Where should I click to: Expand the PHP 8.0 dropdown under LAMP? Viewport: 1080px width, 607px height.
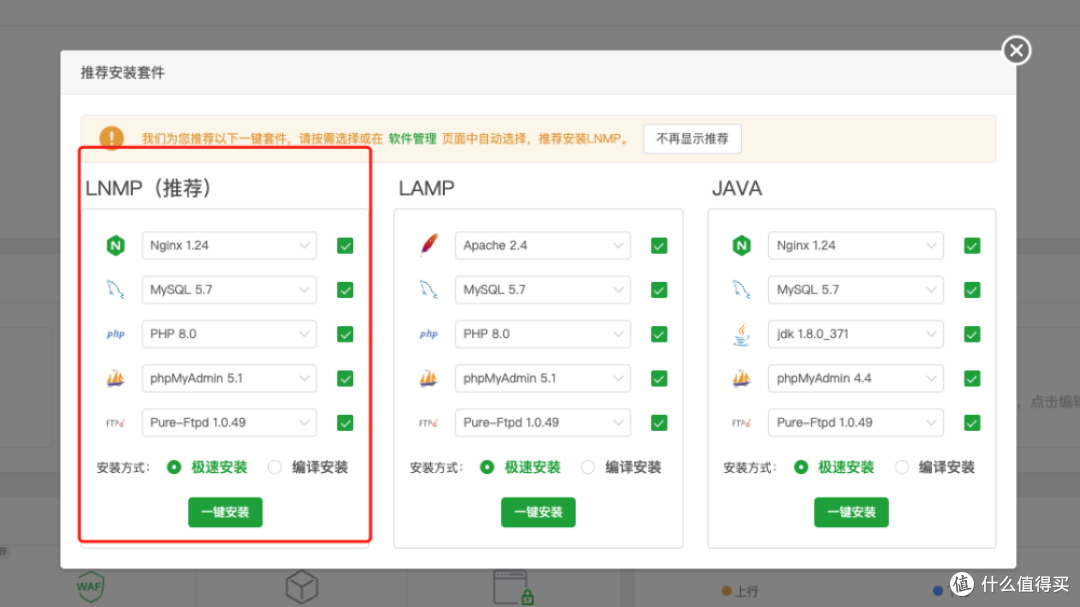542,334
